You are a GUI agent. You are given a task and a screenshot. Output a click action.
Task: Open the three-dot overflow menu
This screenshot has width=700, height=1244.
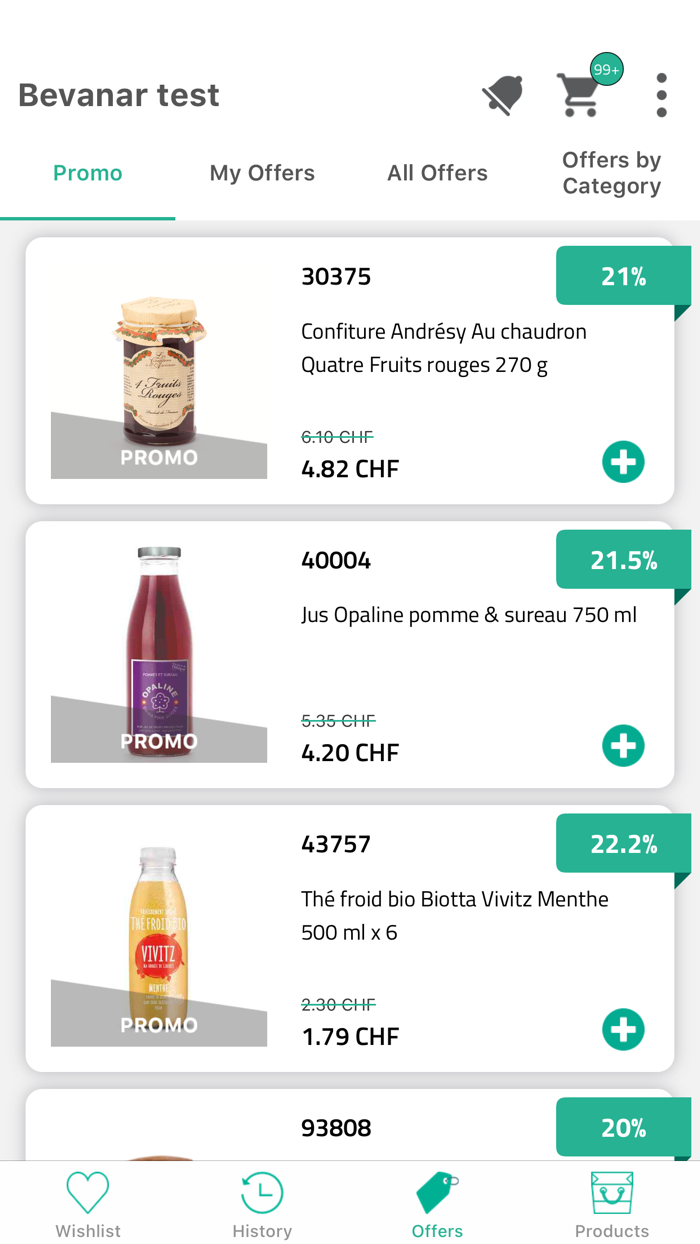(x=661, y=94)
